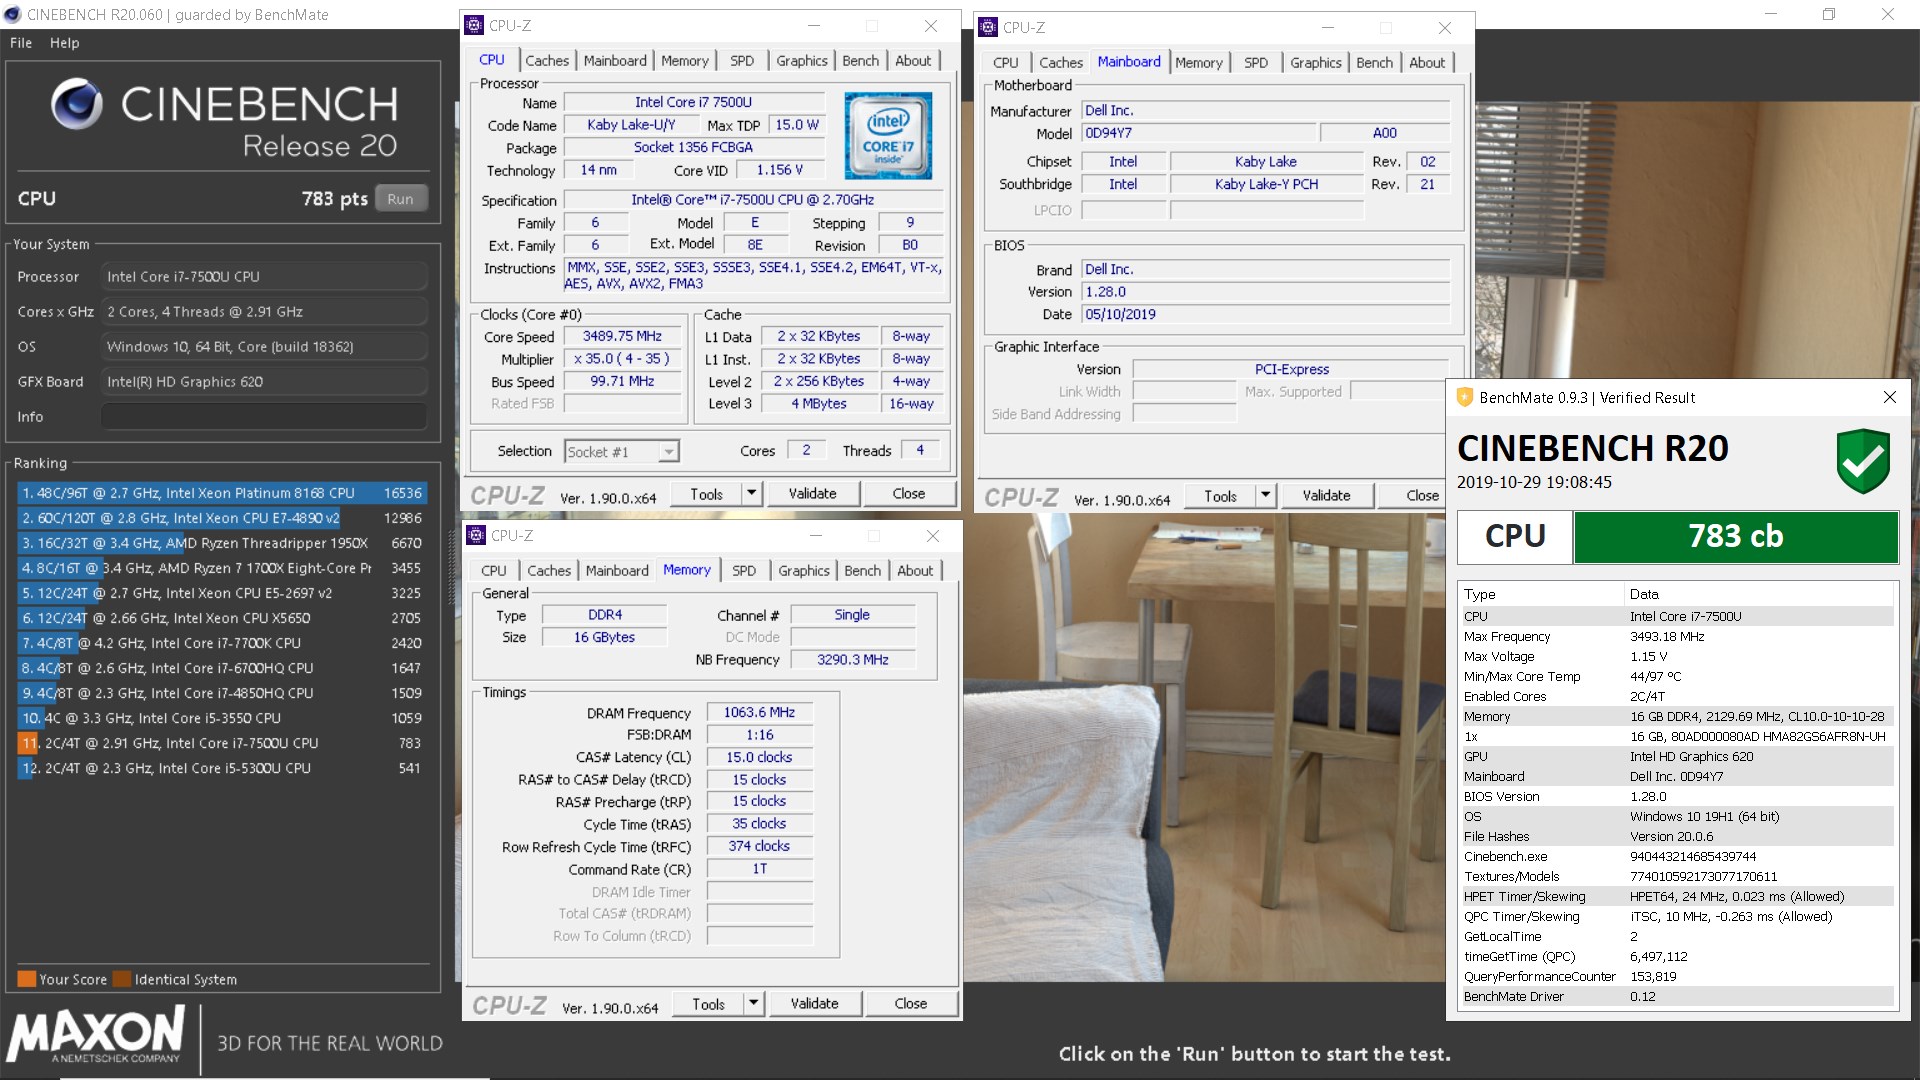Click the Cinebench app icon in title bar

[13, 14]
